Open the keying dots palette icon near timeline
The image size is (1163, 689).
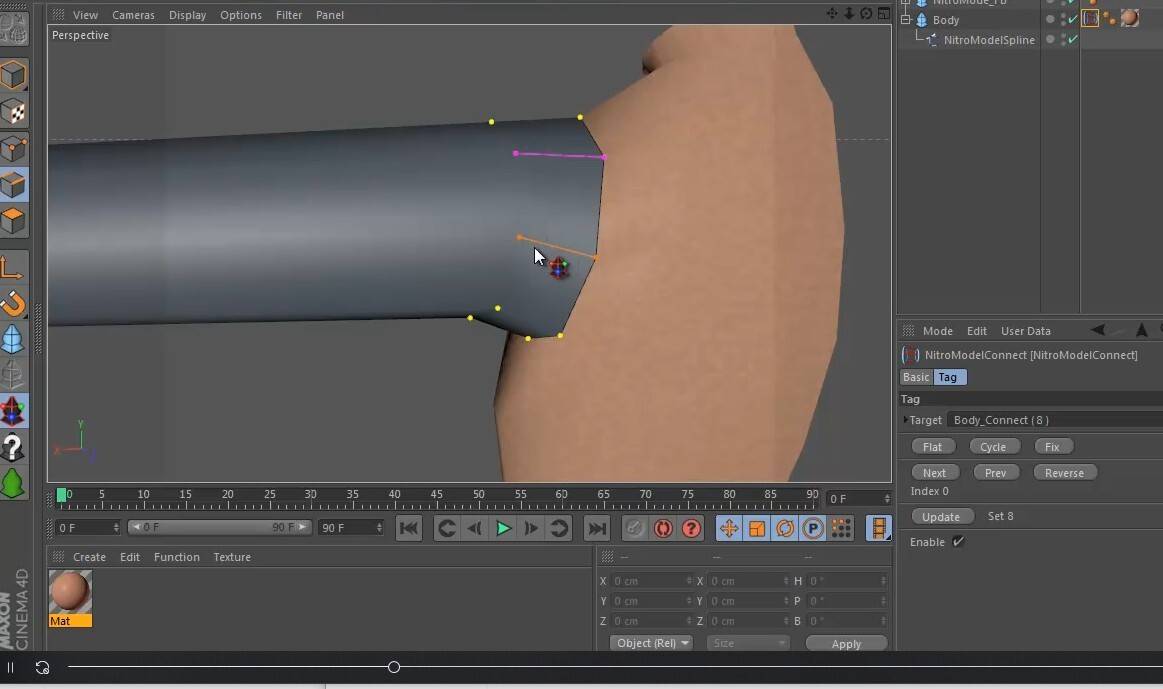(840, 528)
